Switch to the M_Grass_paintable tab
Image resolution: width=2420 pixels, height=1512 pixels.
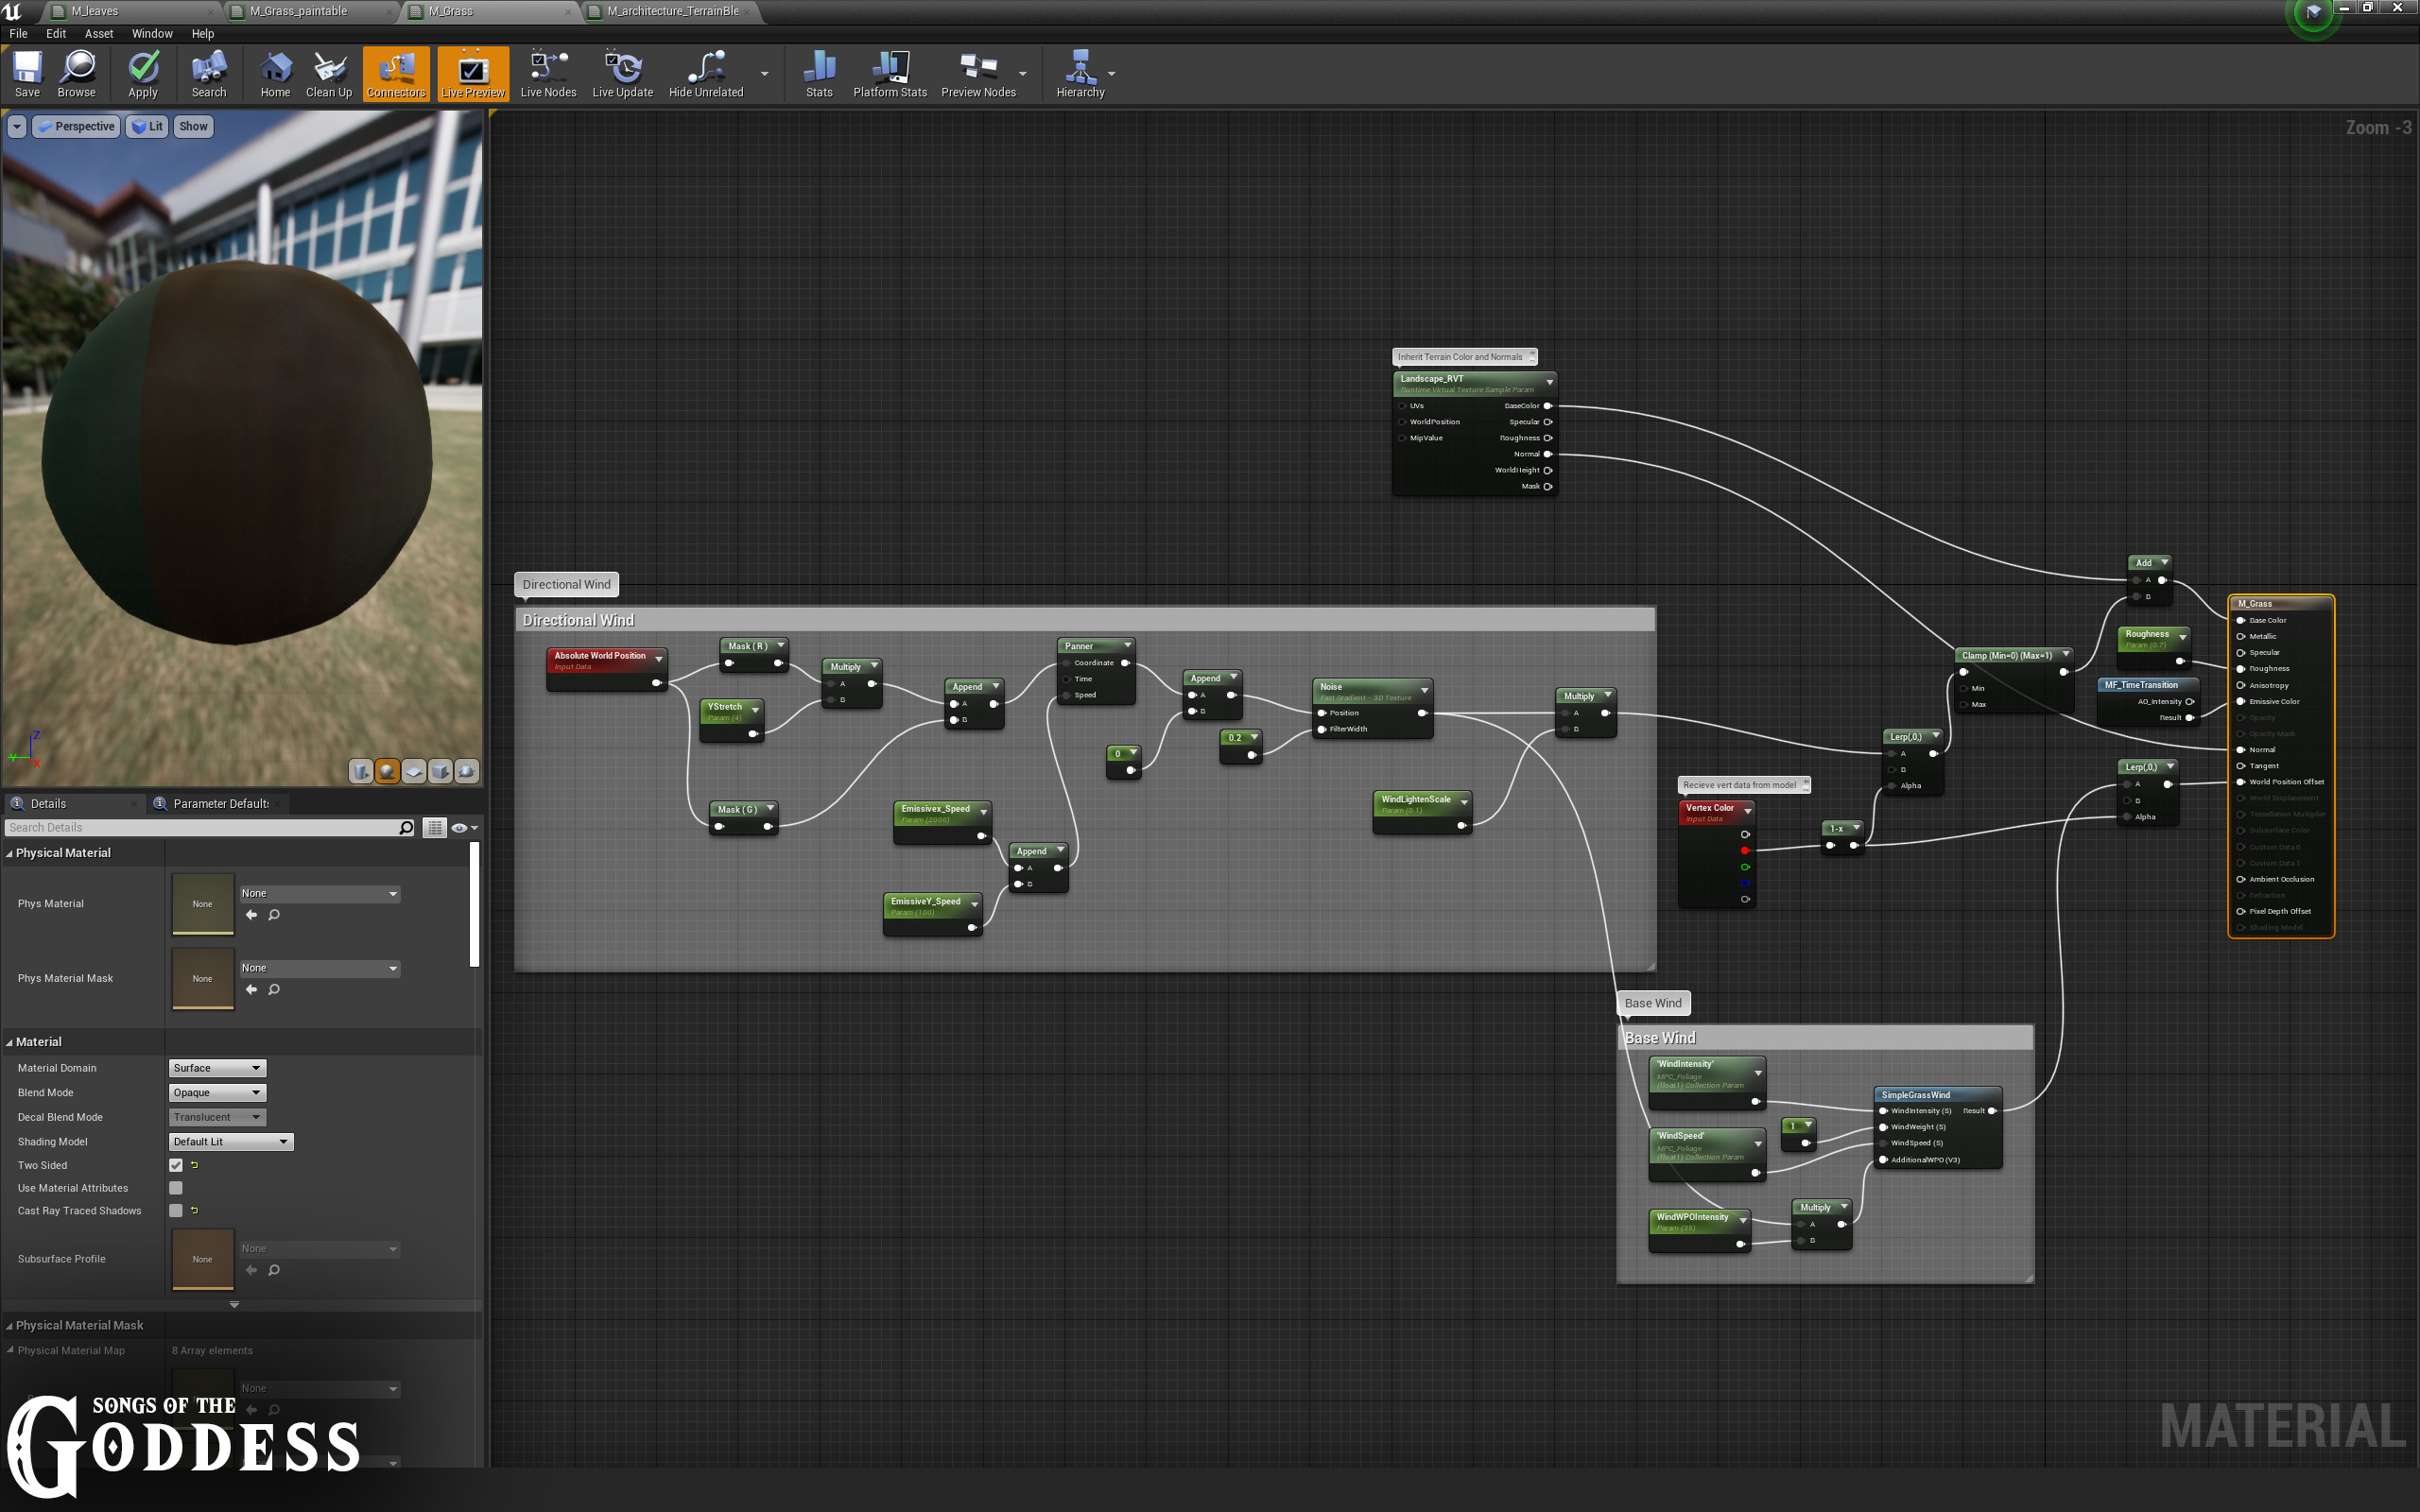pyautogui.click(x=299, y=11)
